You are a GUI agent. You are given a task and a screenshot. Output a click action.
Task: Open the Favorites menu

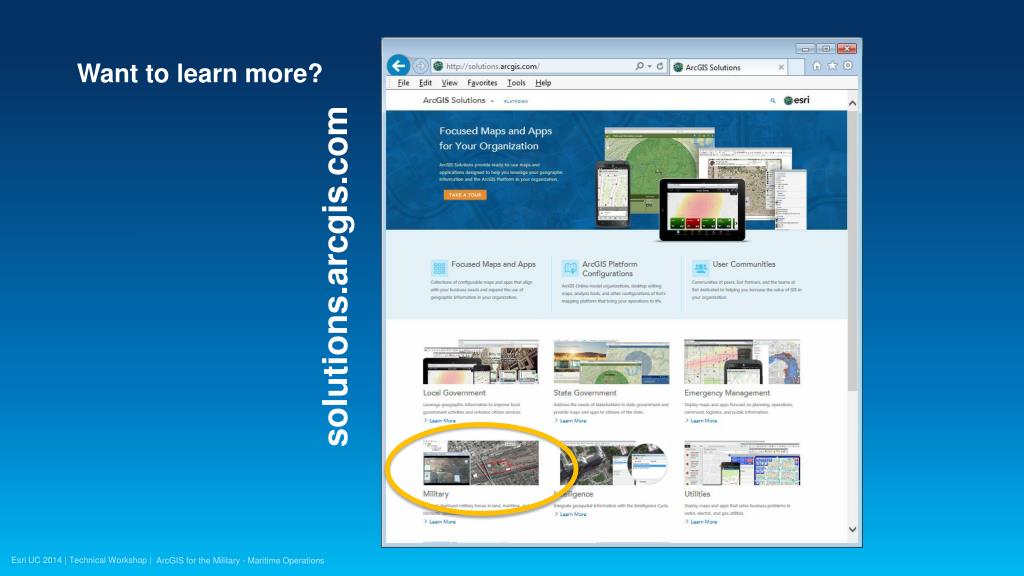click(x=482, y=83)
